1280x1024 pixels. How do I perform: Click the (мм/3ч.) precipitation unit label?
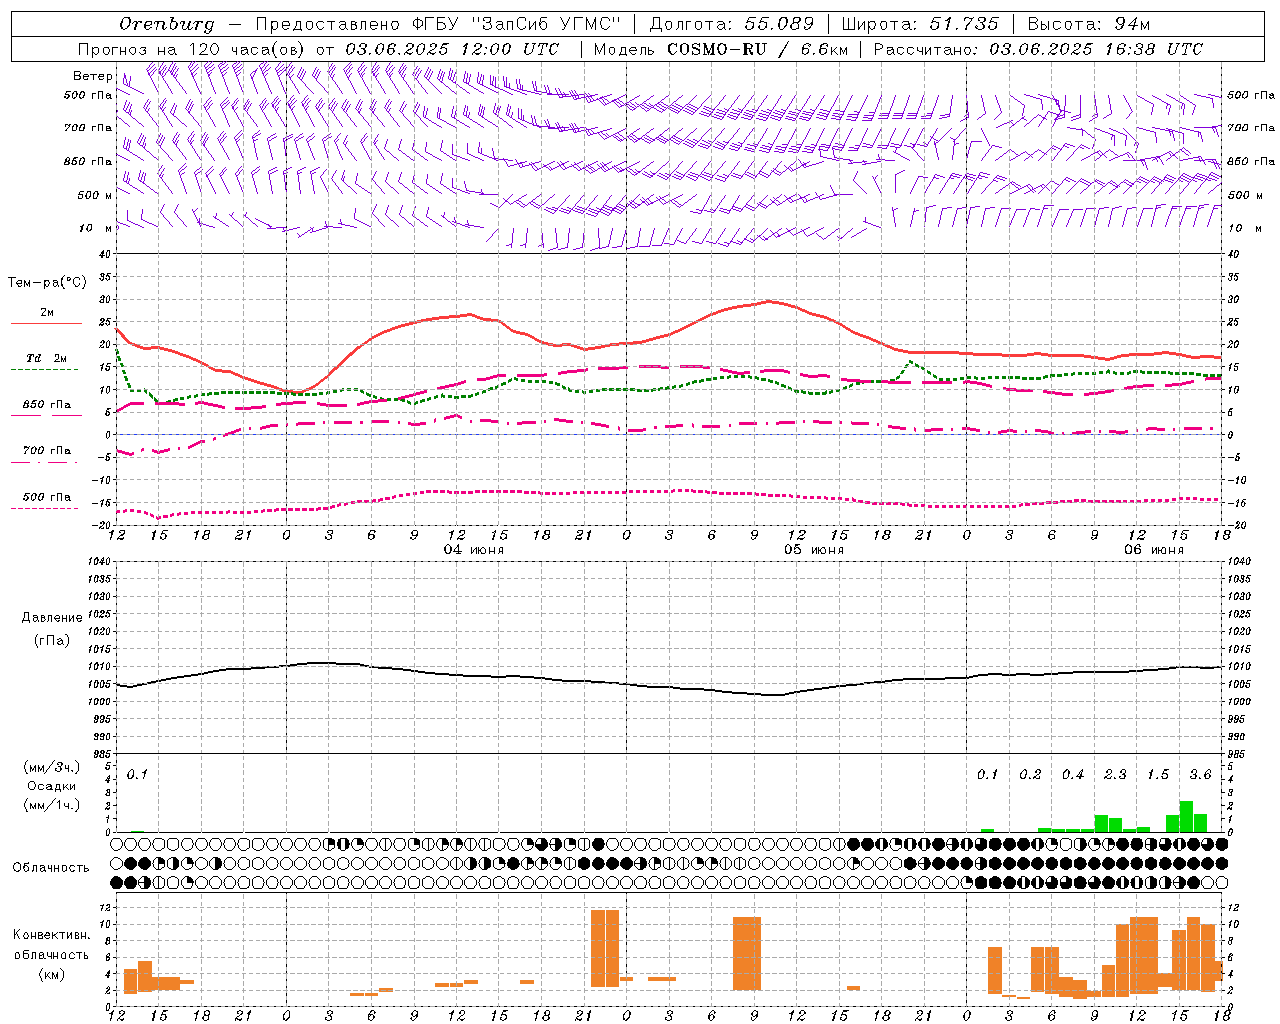52,767
